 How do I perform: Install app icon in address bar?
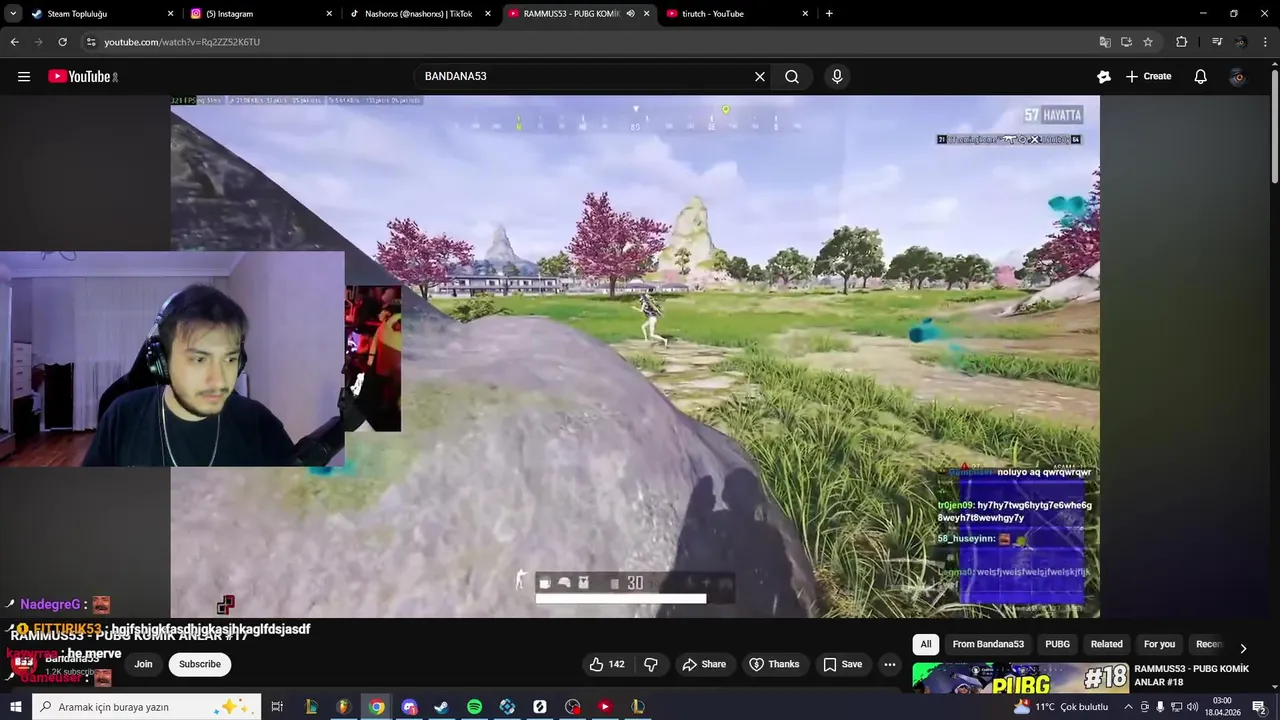[x=1126, y=42]
